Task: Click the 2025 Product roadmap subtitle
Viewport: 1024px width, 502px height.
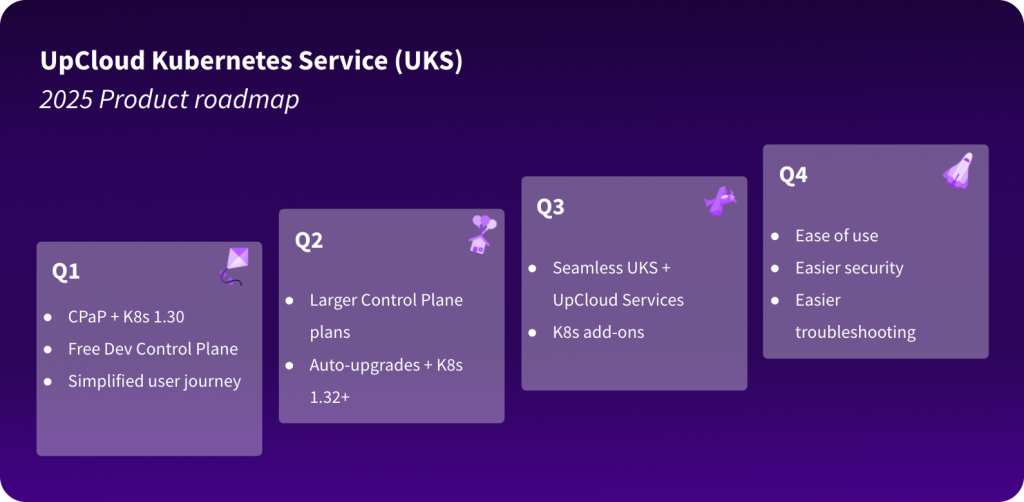Action: point(169,100)
